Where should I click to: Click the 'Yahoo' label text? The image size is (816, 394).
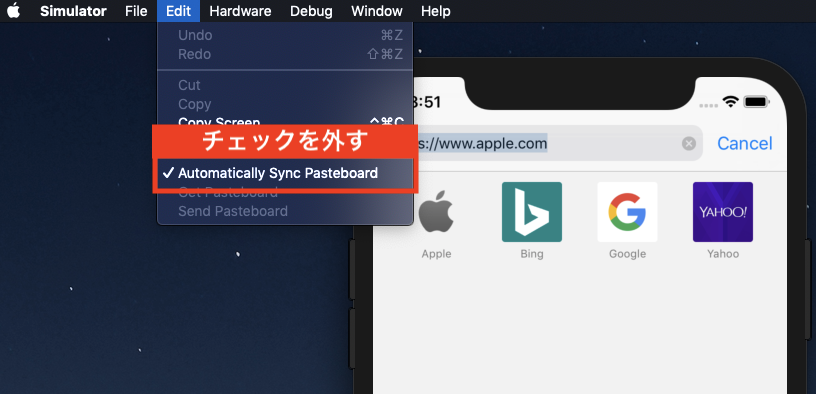(x=723, y=254)
